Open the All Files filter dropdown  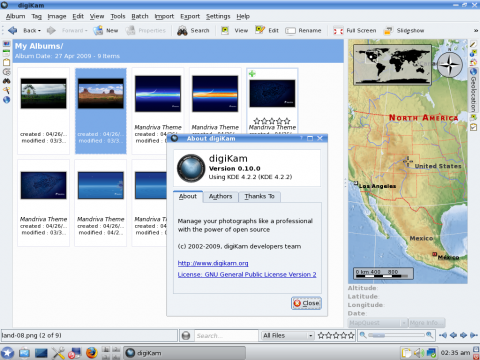coord(287,336)
